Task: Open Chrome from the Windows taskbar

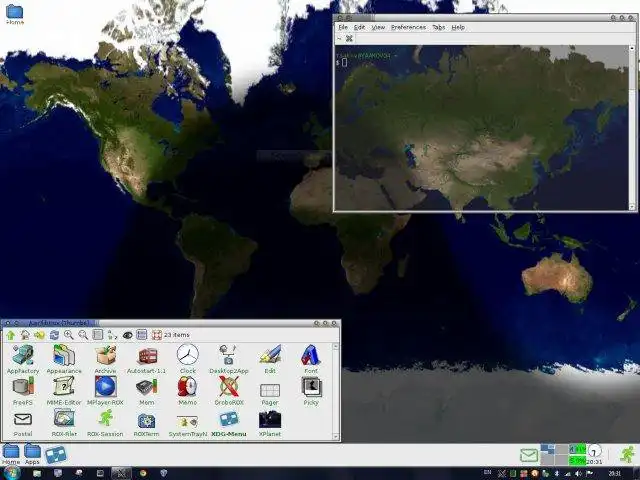Action: click(x=143, y=473)
